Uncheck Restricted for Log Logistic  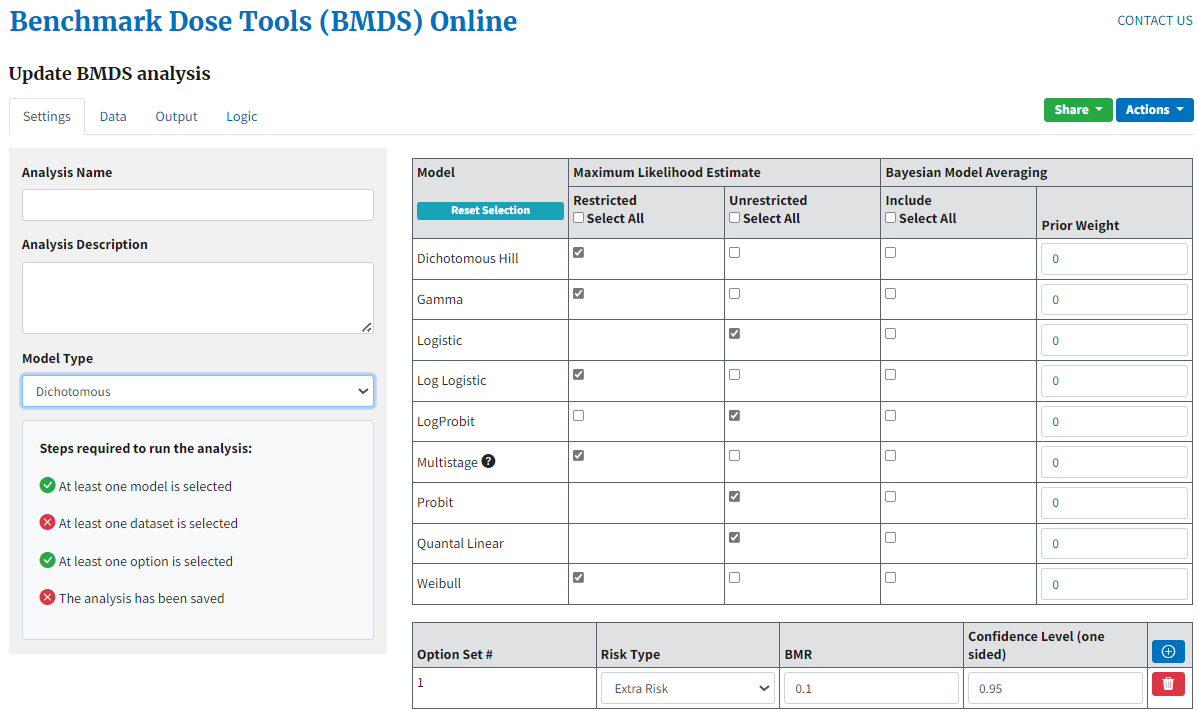578,374
